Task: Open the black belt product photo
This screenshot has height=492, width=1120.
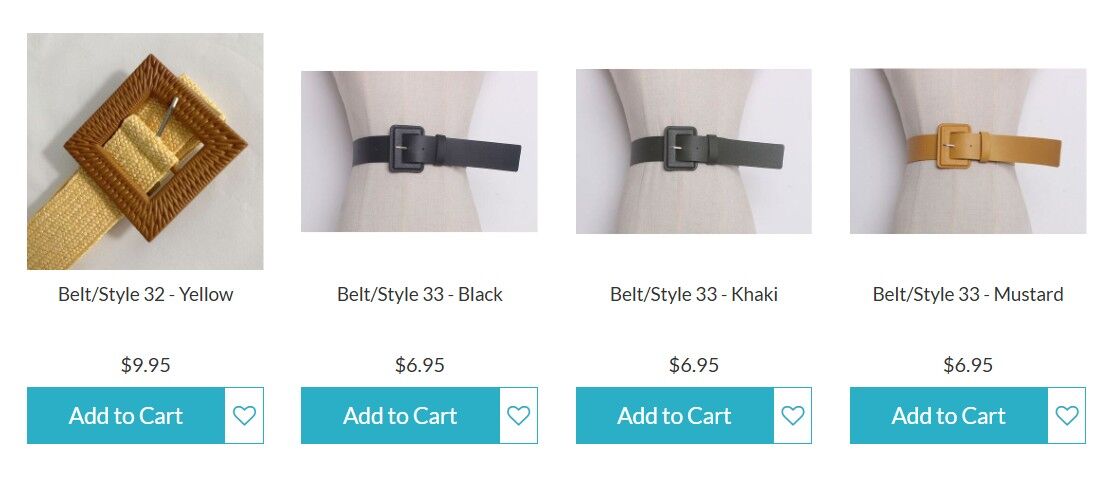Action: 419,151
